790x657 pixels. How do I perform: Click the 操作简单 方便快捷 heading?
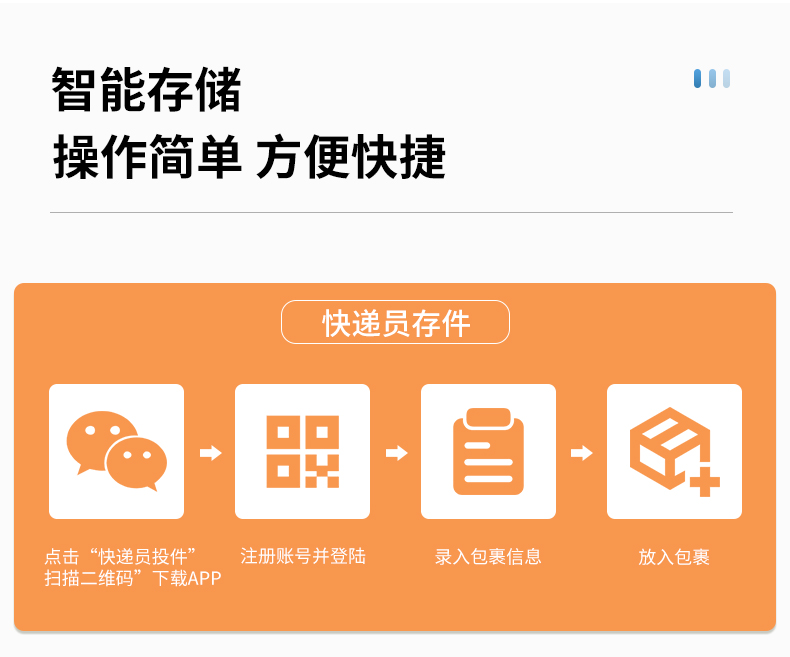(249, 157)
